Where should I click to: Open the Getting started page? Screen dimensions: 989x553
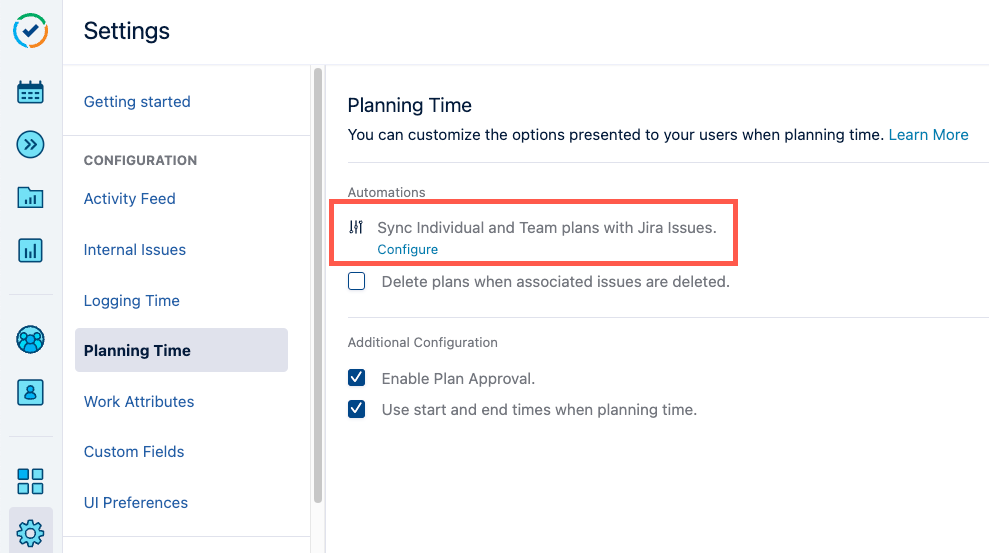[137, 102]
